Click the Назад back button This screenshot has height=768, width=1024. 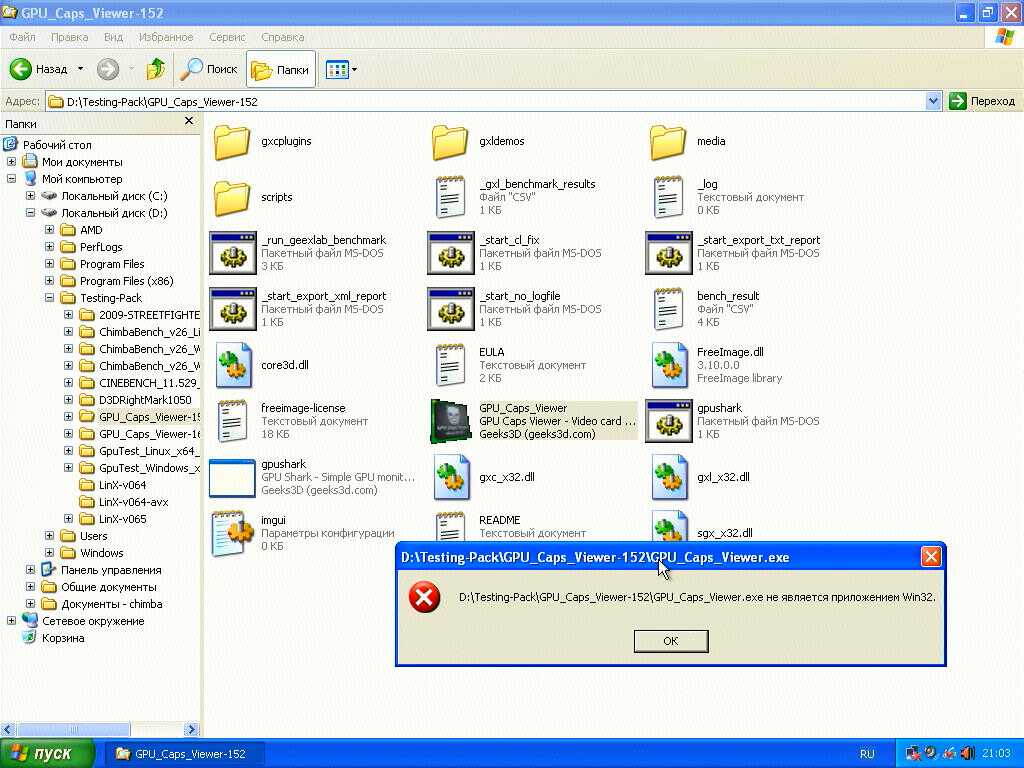(39, 69)
